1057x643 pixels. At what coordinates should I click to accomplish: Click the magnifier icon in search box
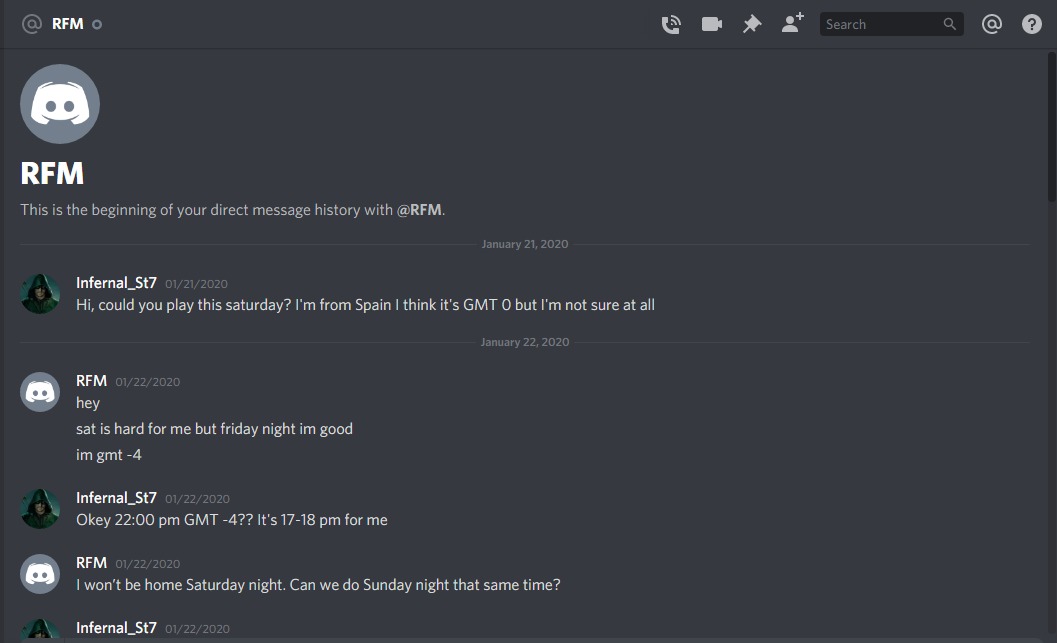[x=949, y=24]
